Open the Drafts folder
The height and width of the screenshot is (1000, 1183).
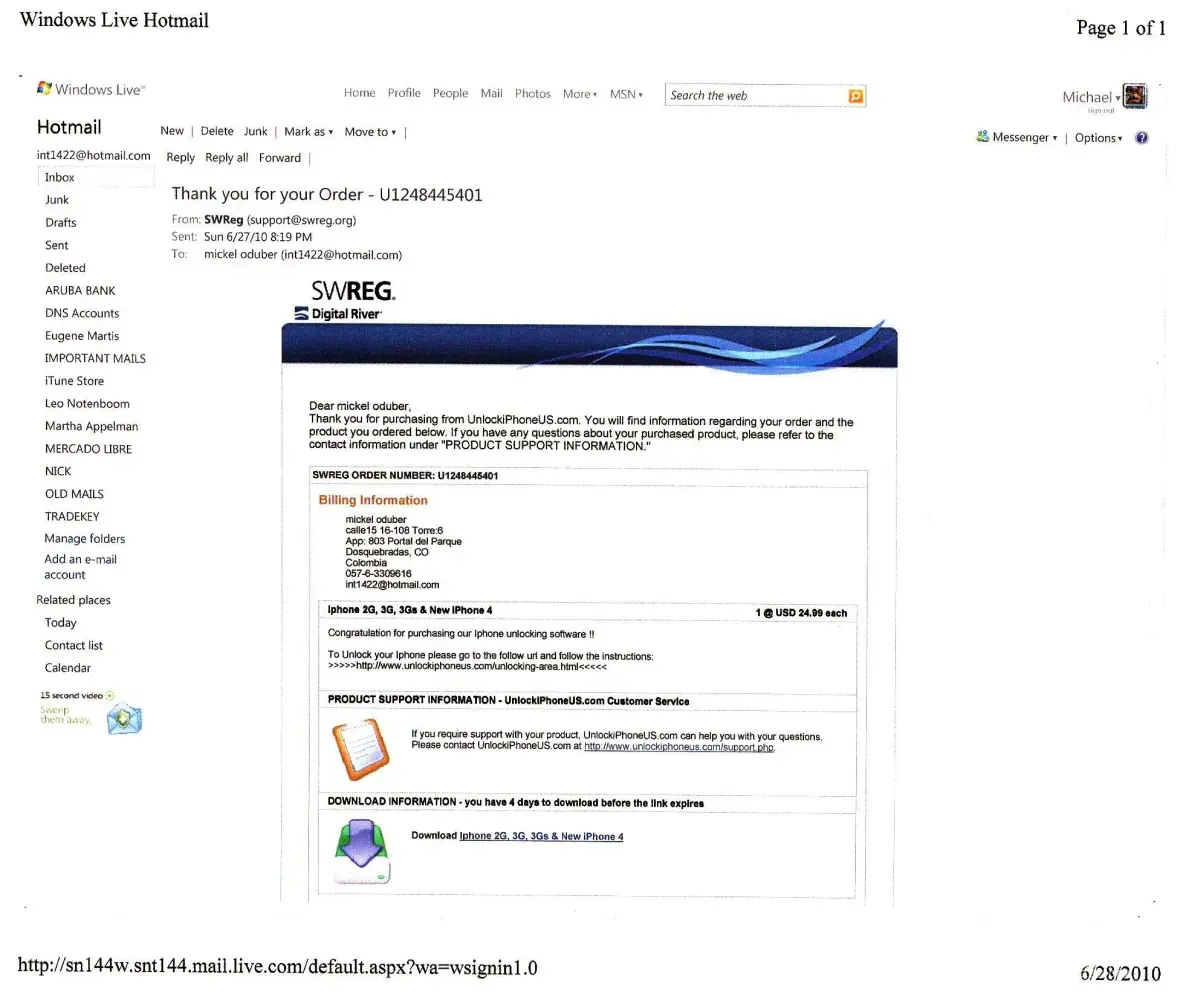pos(60,222)
